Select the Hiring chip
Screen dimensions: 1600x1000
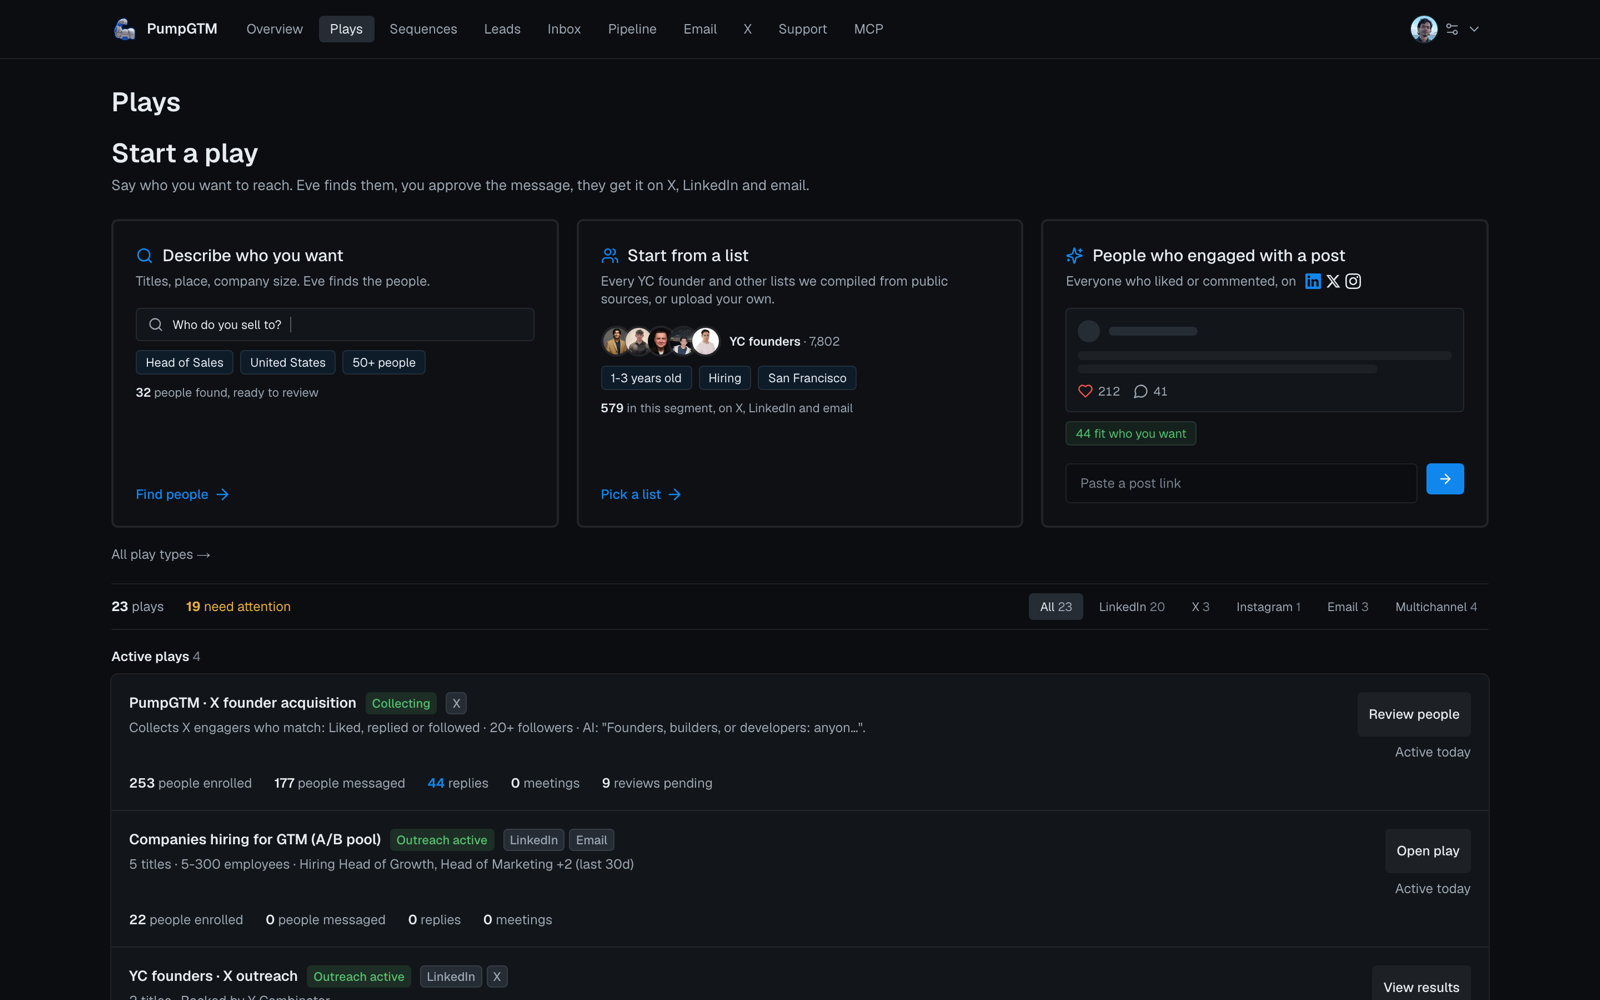[x=725, y=378]
